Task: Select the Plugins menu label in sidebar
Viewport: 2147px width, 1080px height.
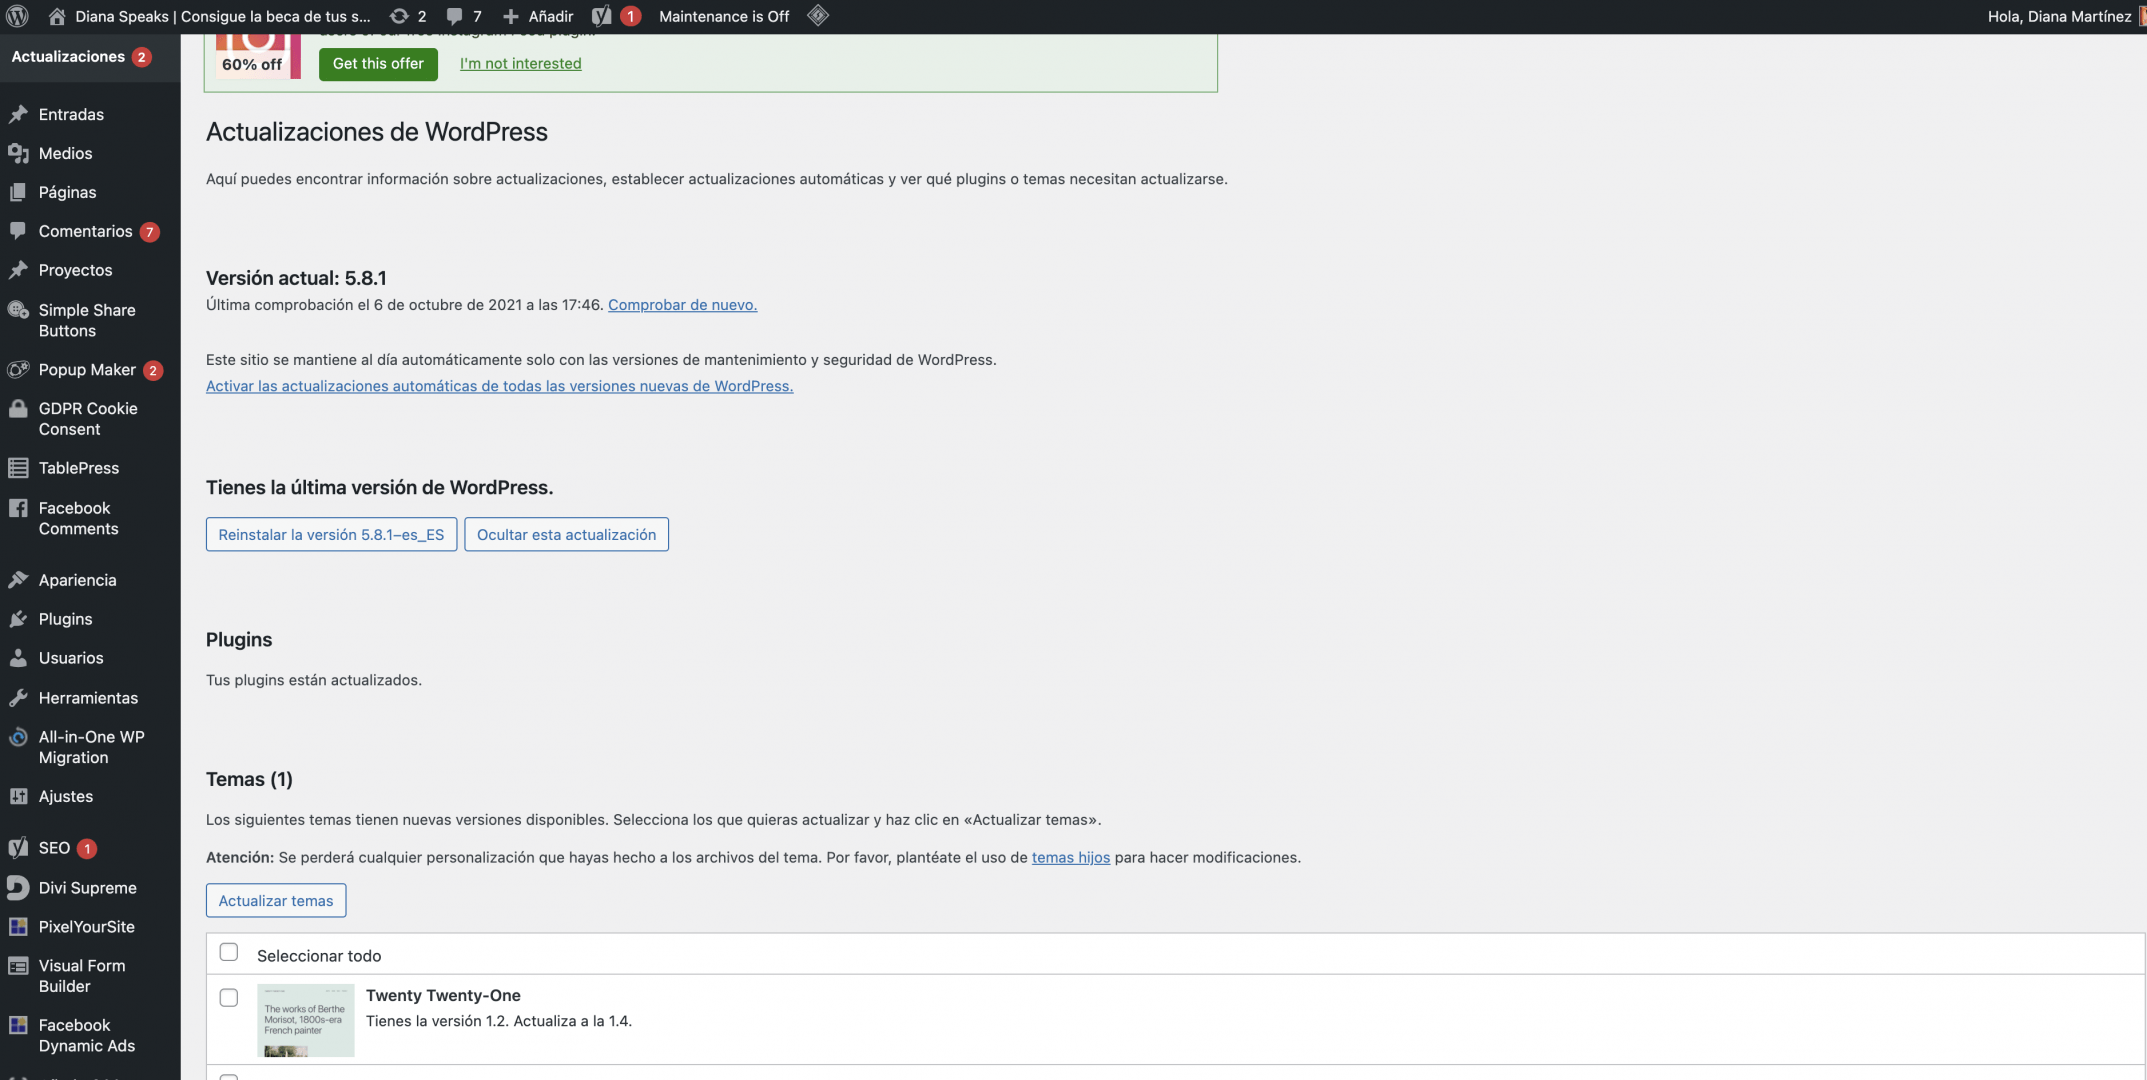Action: (65, 619)
